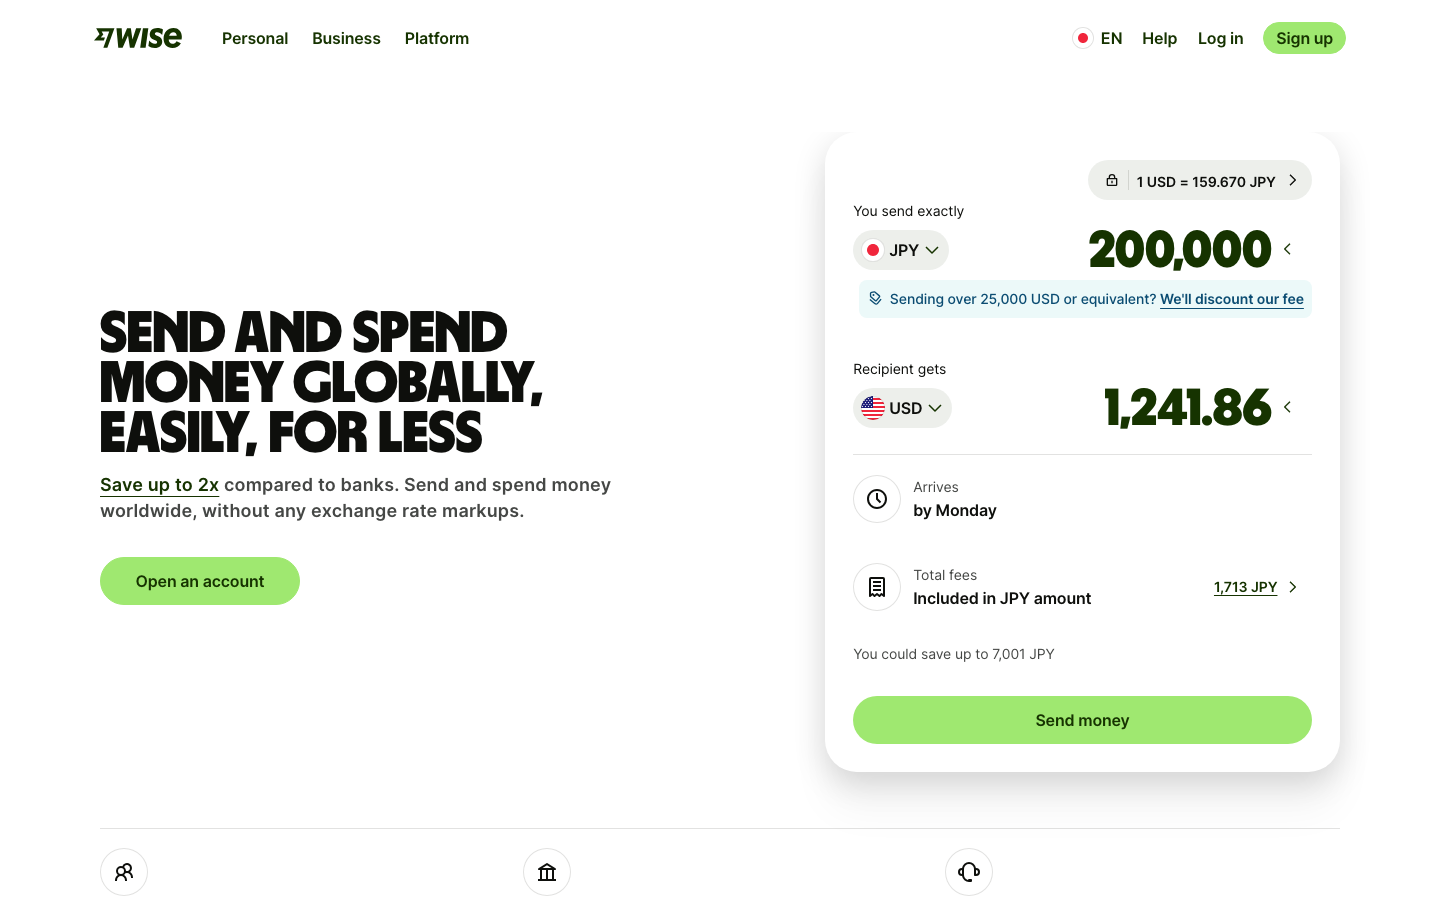Click the Wise logo
Screen dimensions: 1440x900
tap(138, 38)
